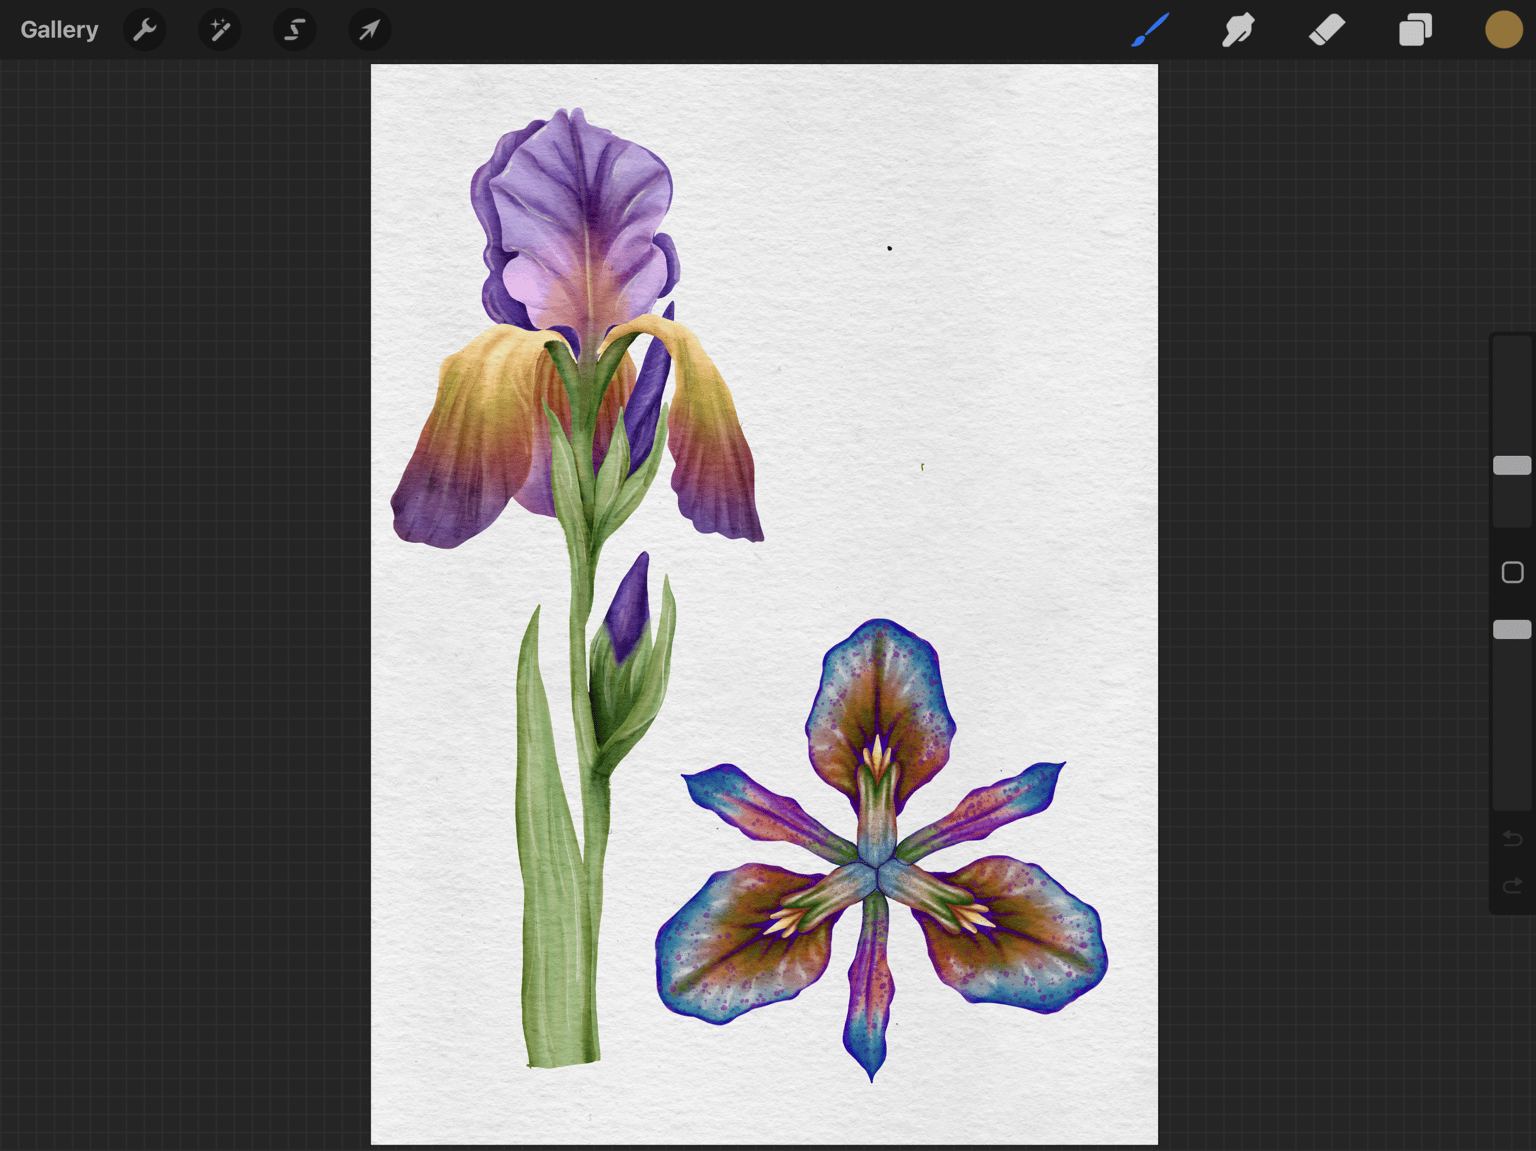Select the Smudge tool
The height and width of the screenshot is (1151, 1536).
[x=1238, y=30]
